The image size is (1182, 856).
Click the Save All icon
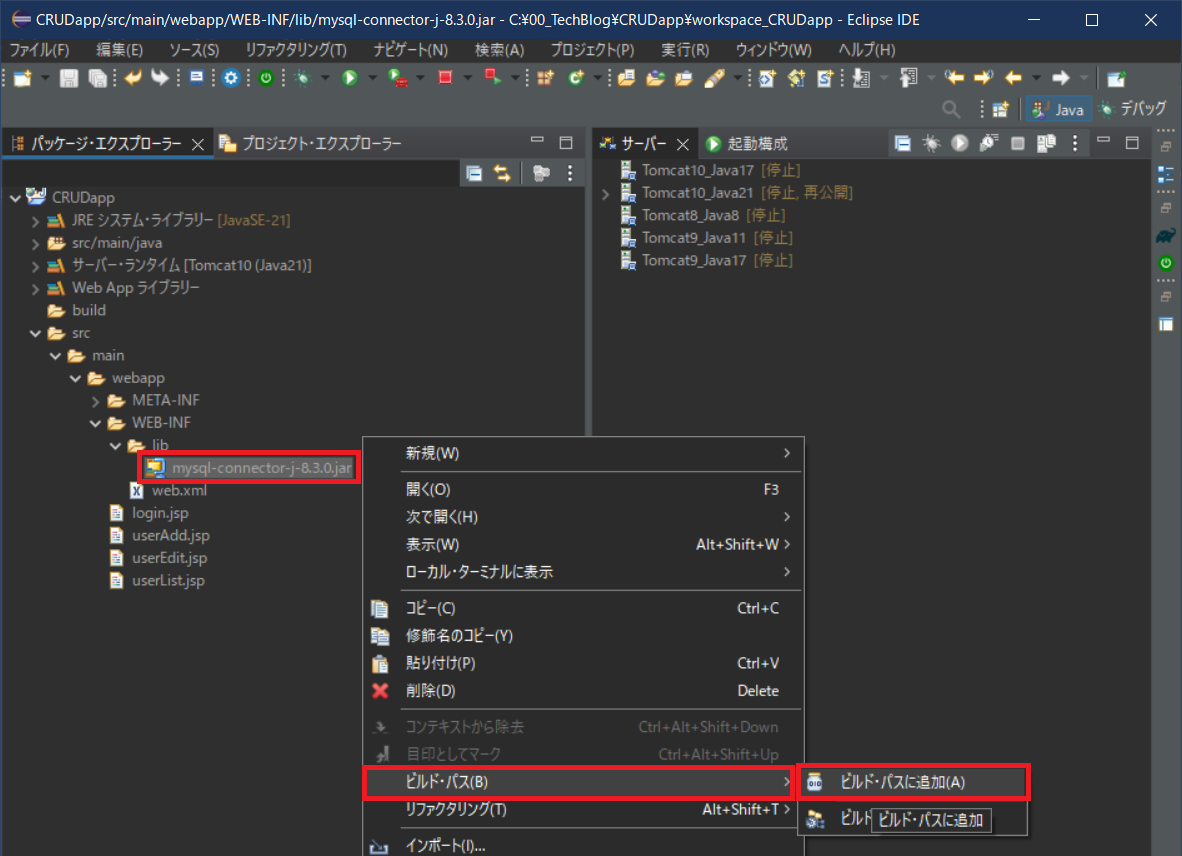click(x=97, y=78)
